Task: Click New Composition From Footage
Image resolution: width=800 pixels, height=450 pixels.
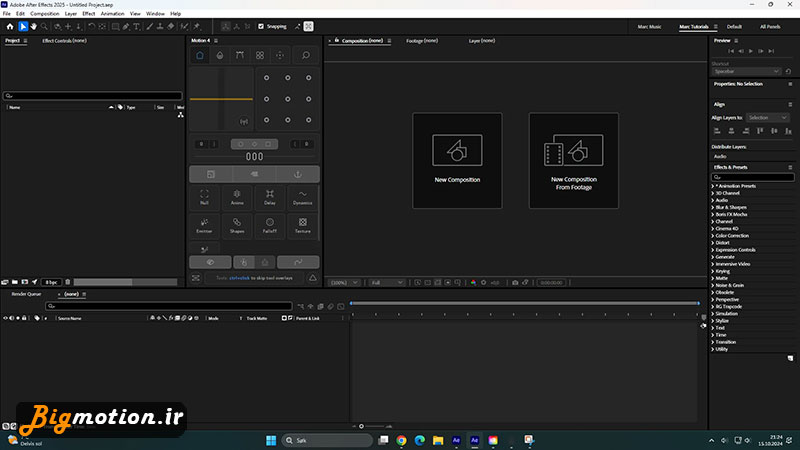Action: point(573,160)
